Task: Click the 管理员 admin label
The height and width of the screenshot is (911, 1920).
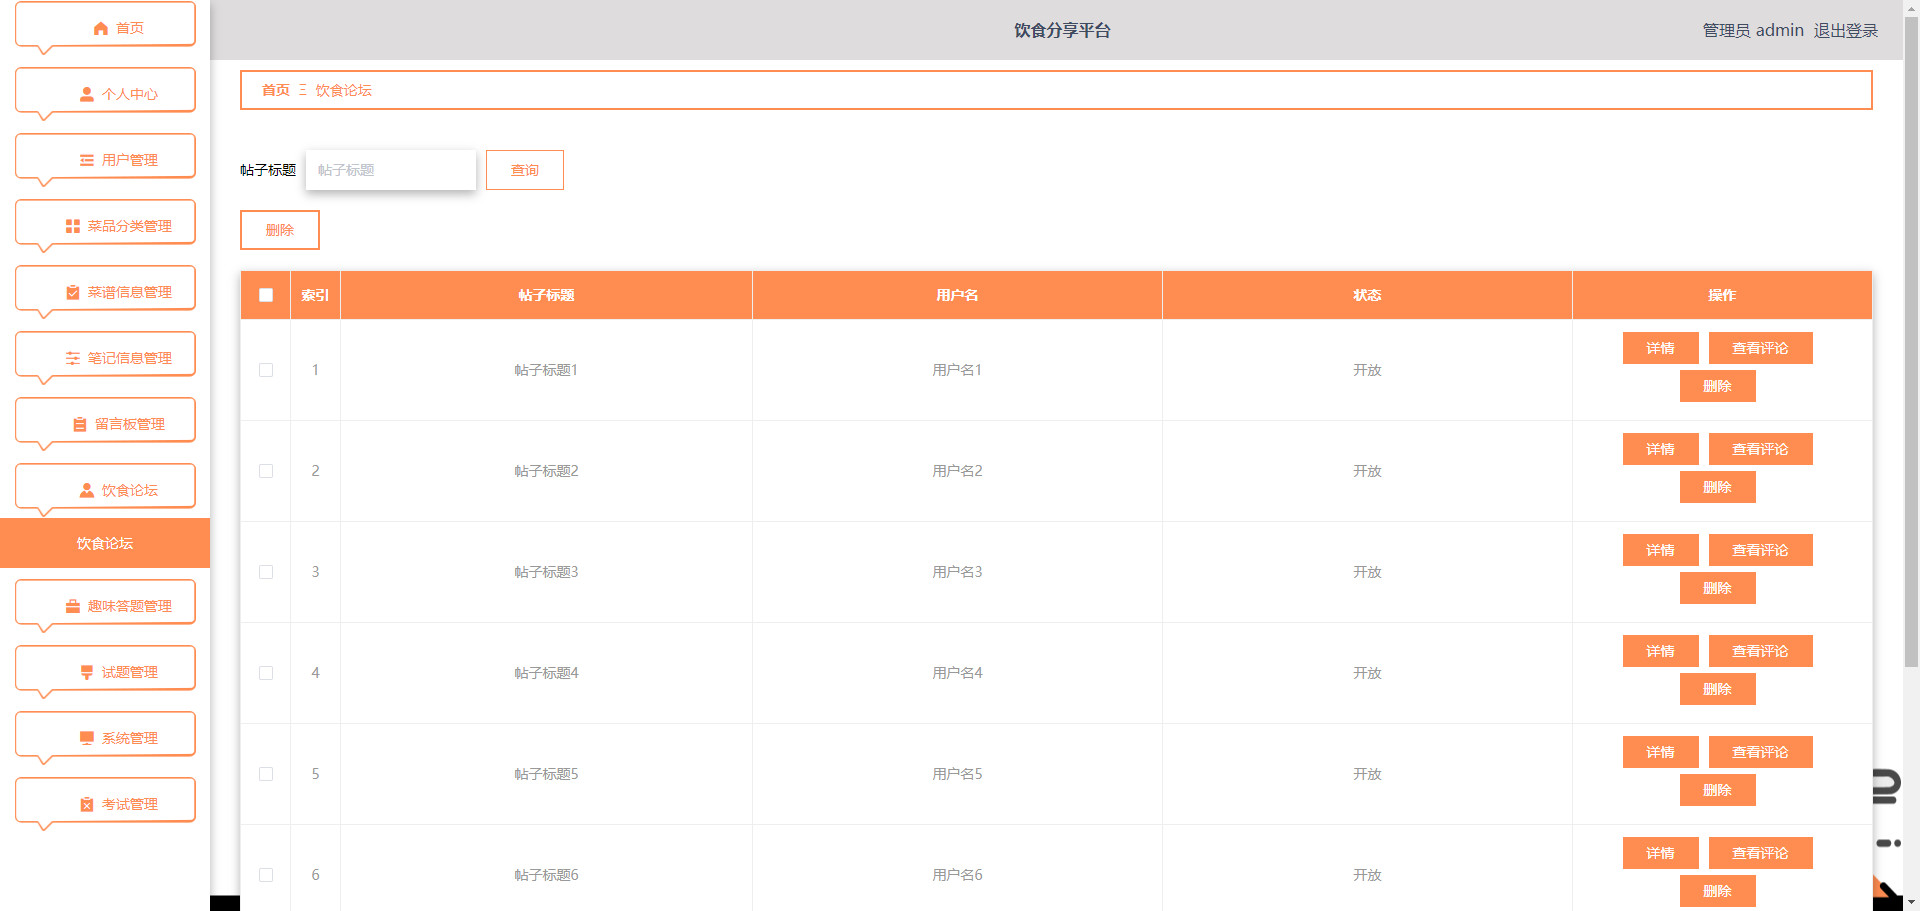Action: (1753, 30)
